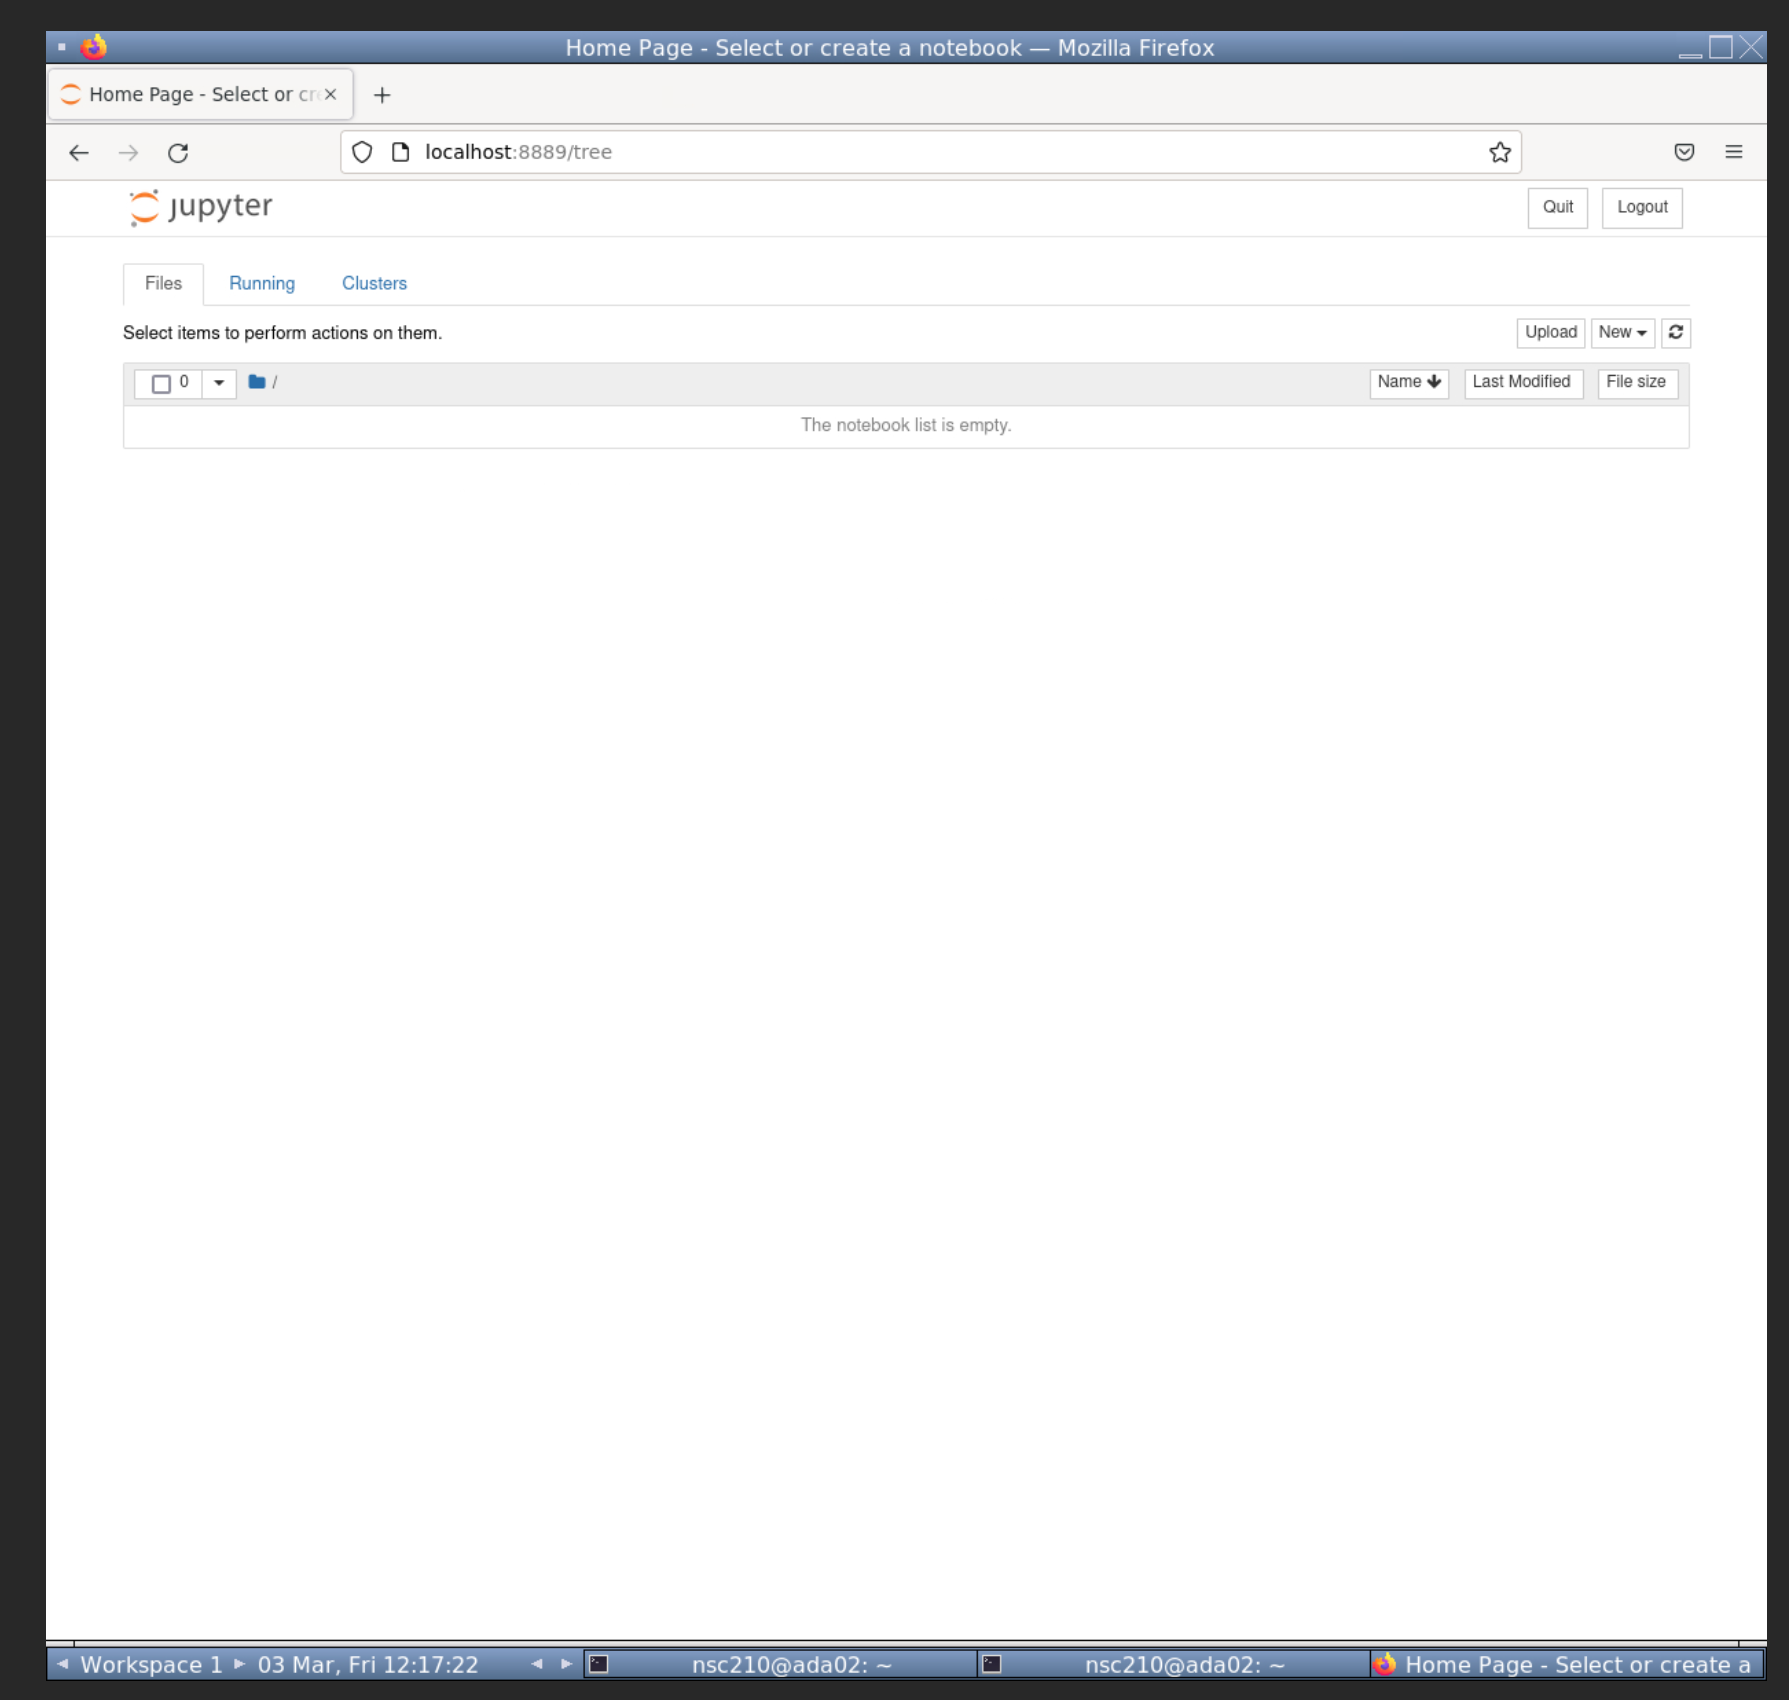
Task: Select the Files tab
Action: [x=163, y=284]
